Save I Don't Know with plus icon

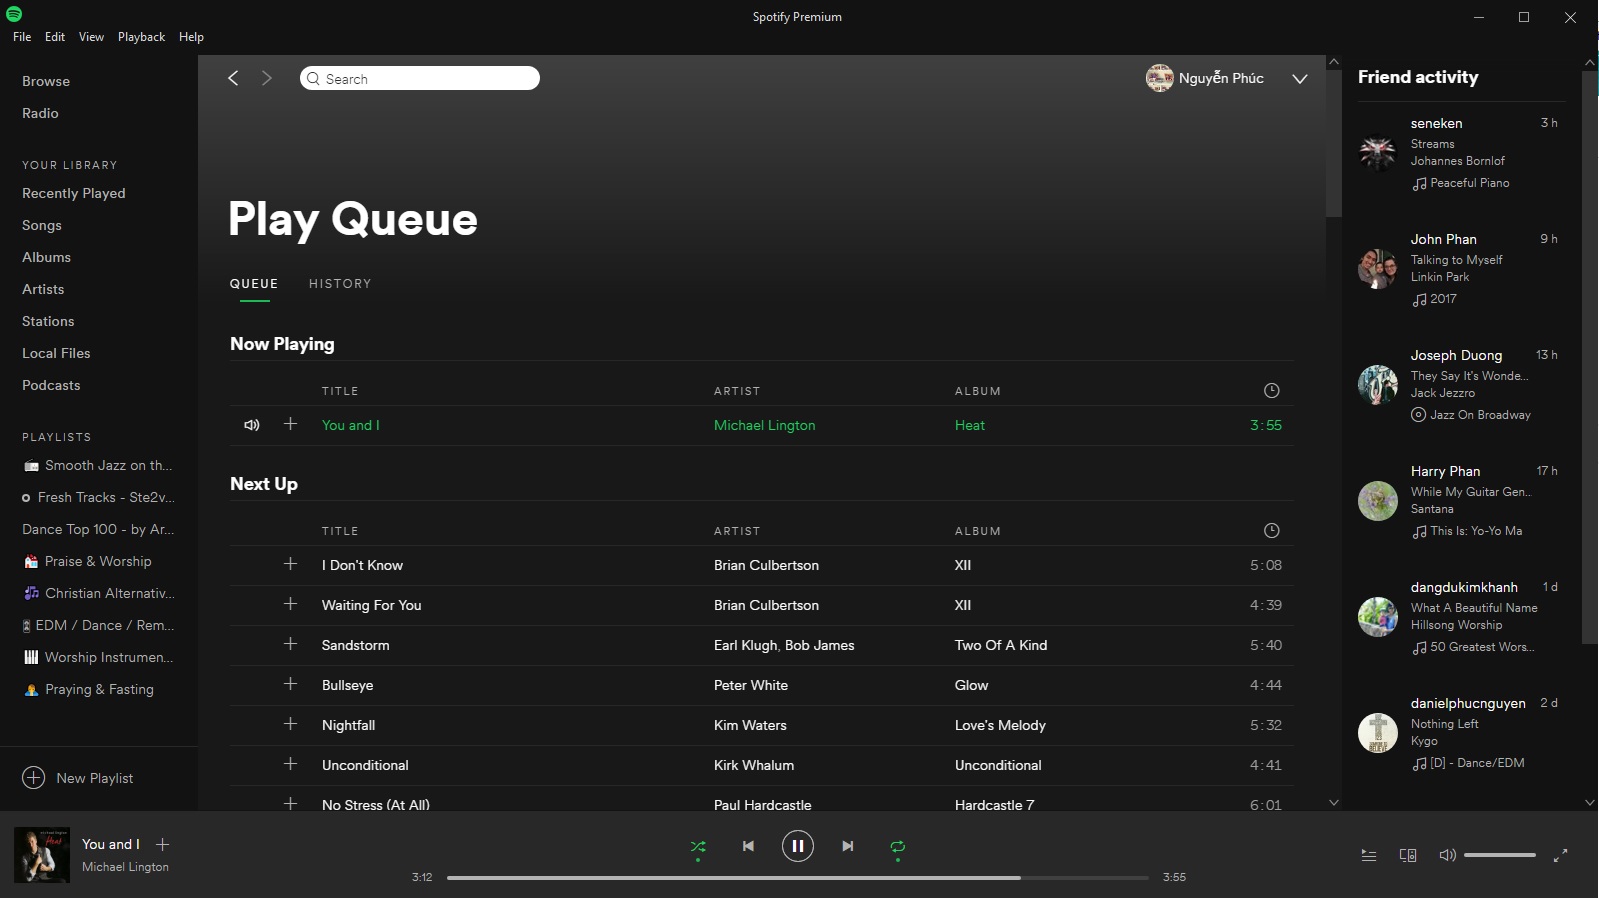coord(290,564)
